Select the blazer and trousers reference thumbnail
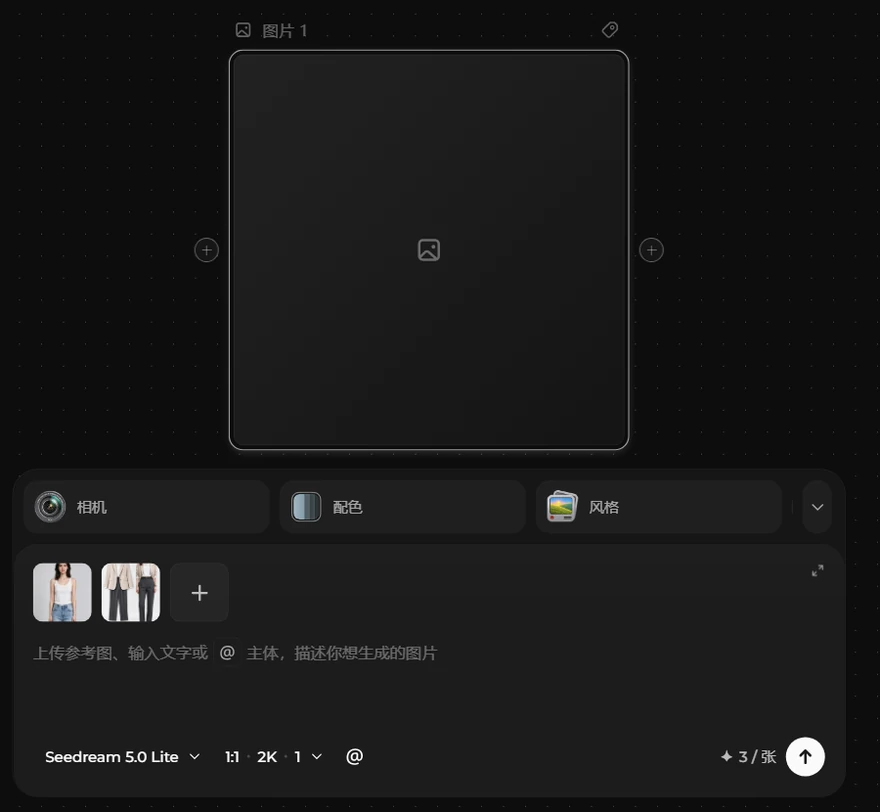 [x=131, y=592]
